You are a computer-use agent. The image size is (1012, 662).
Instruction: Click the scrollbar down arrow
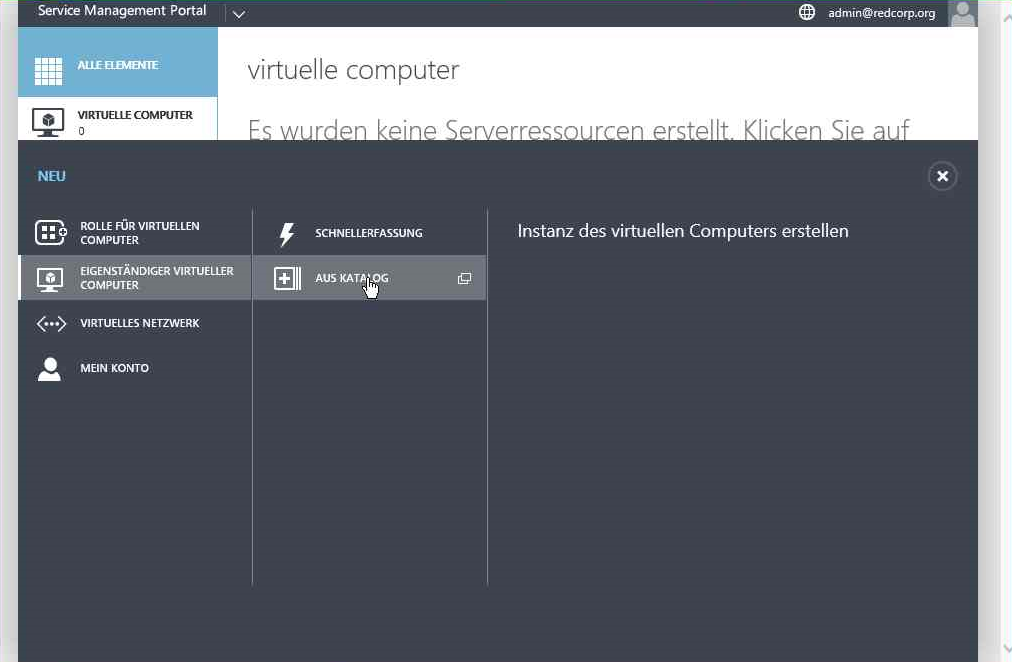coord(1005,648)
